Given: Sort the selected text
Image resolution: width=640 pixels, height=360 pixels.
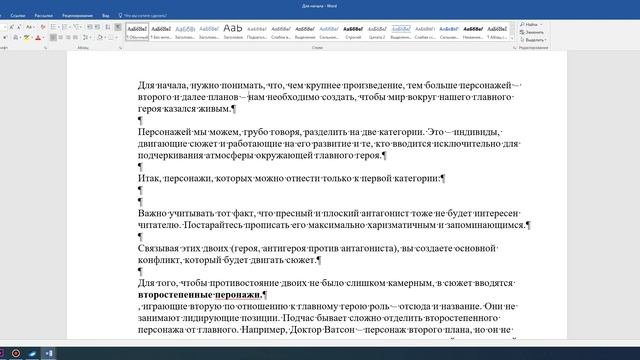Looking at the screenshot, I should (108, 27).
